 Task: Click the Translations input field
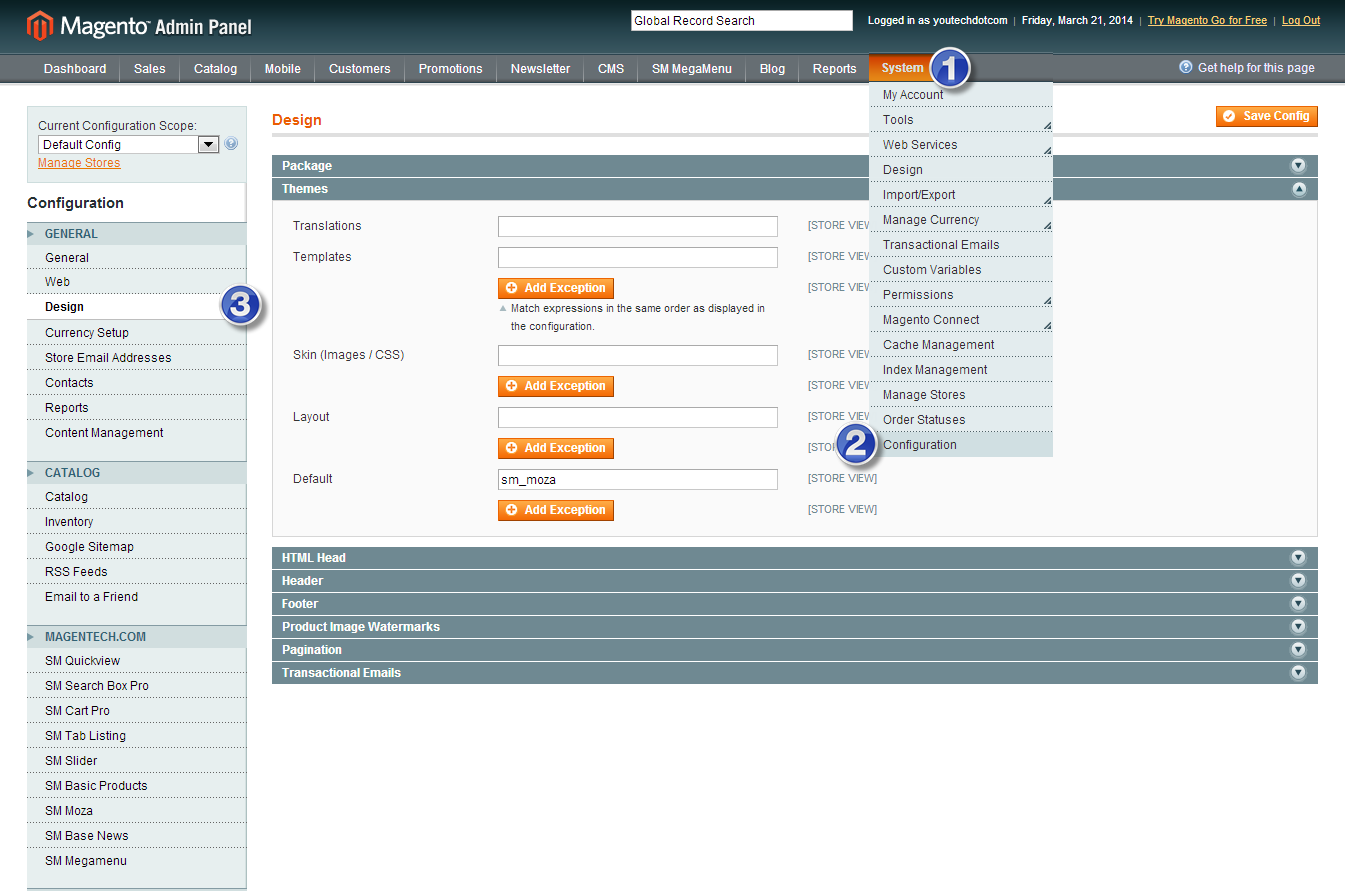638,226
